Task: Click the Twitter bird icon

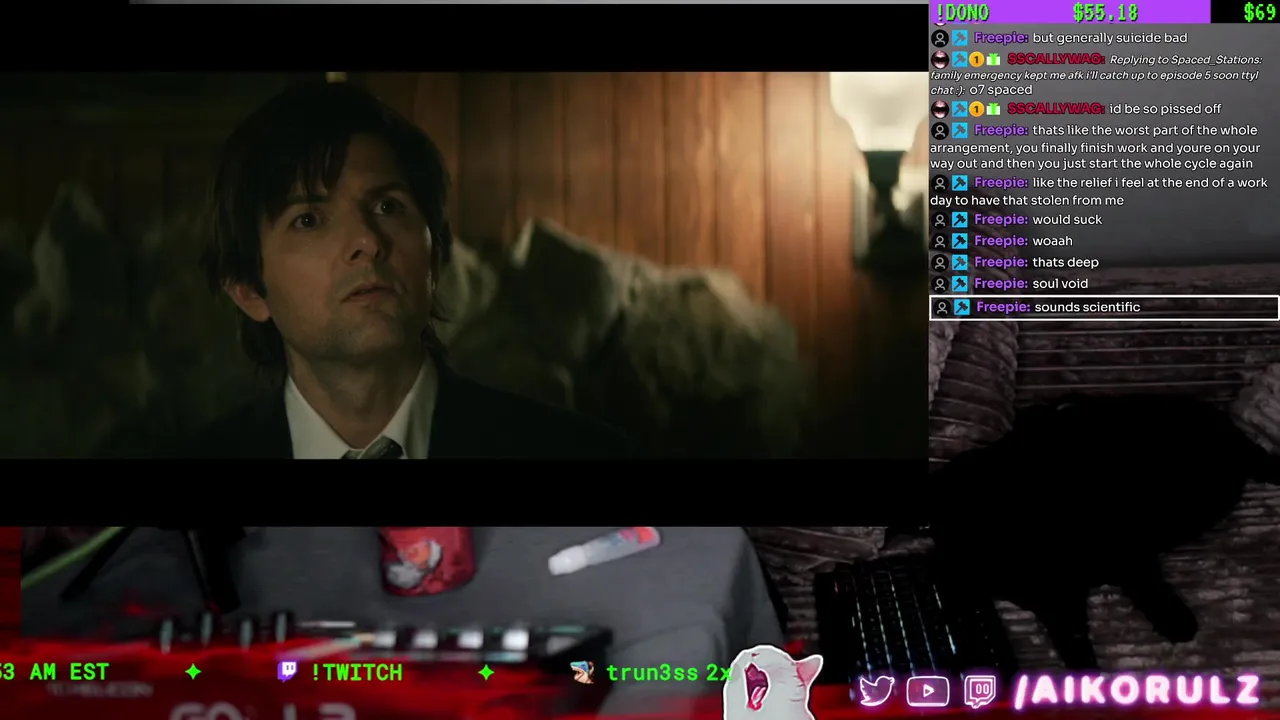Action: (x=876, y=691)
